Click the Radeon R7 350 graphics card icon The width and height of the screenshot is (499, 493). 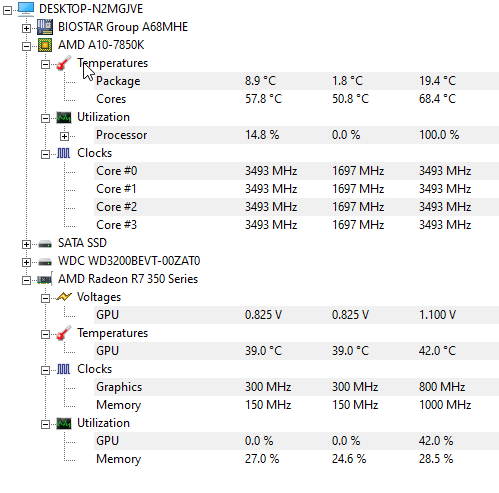click(x=45, y=279)
